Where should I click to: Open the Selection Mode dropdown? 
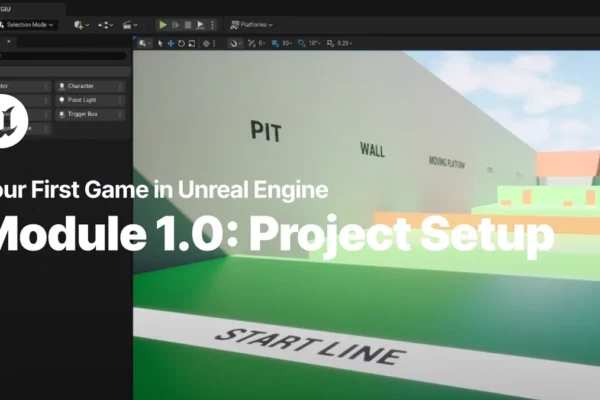pos(28,25)
